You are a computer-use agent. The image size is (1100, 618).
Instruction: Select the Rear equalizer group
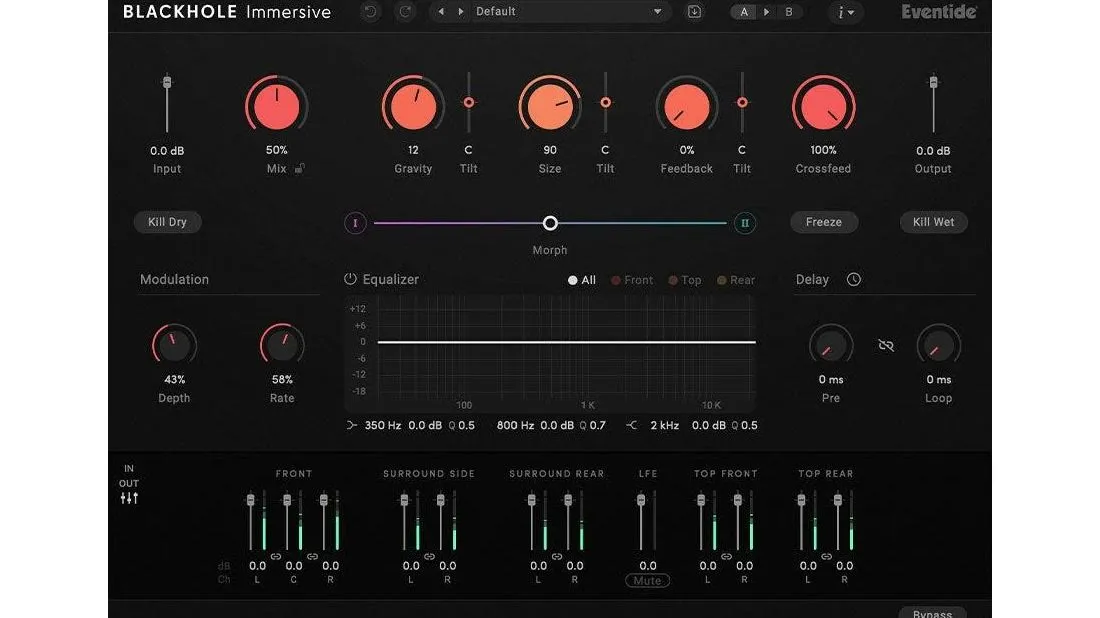[x=735, y=280]
